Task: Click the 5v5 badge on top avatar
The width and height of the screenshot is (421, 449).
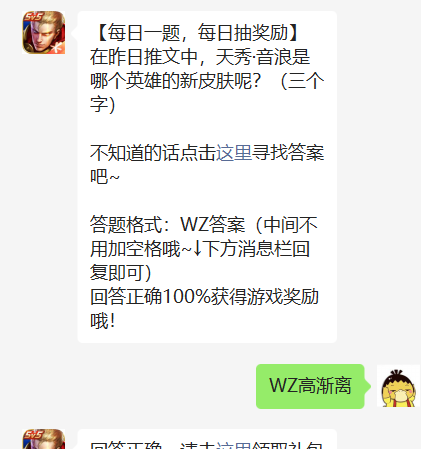Action: pos(33,16)
